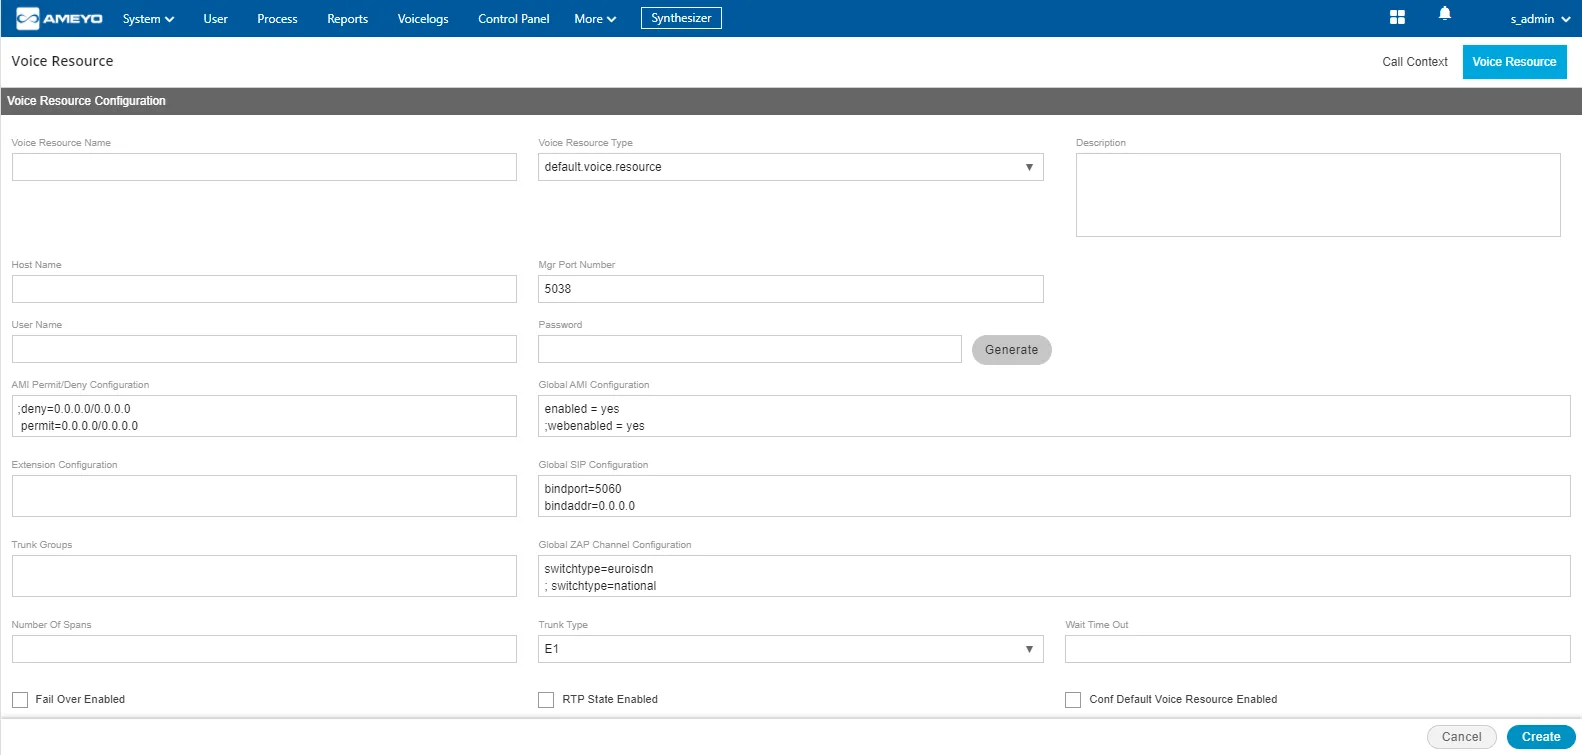Open the Reports menu
Screen dimensions: 1582x755
[347, 19]
